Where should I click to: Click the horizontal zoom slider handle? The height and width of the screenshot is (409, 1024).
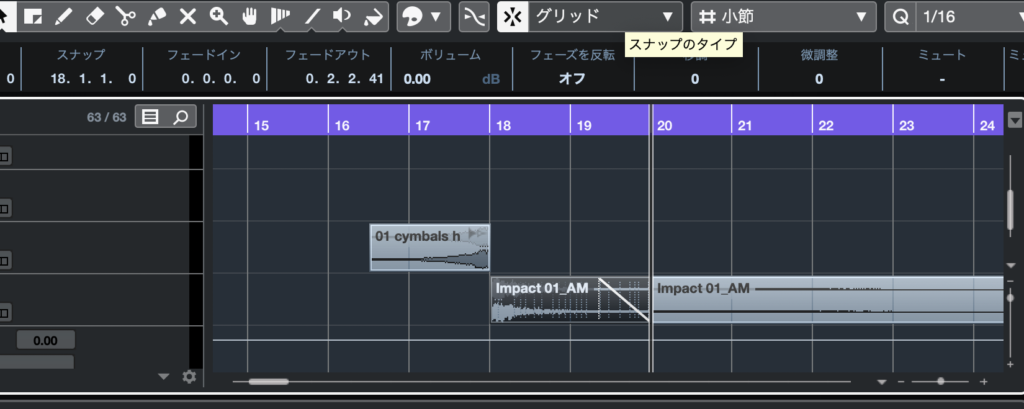tap(940, 382)
